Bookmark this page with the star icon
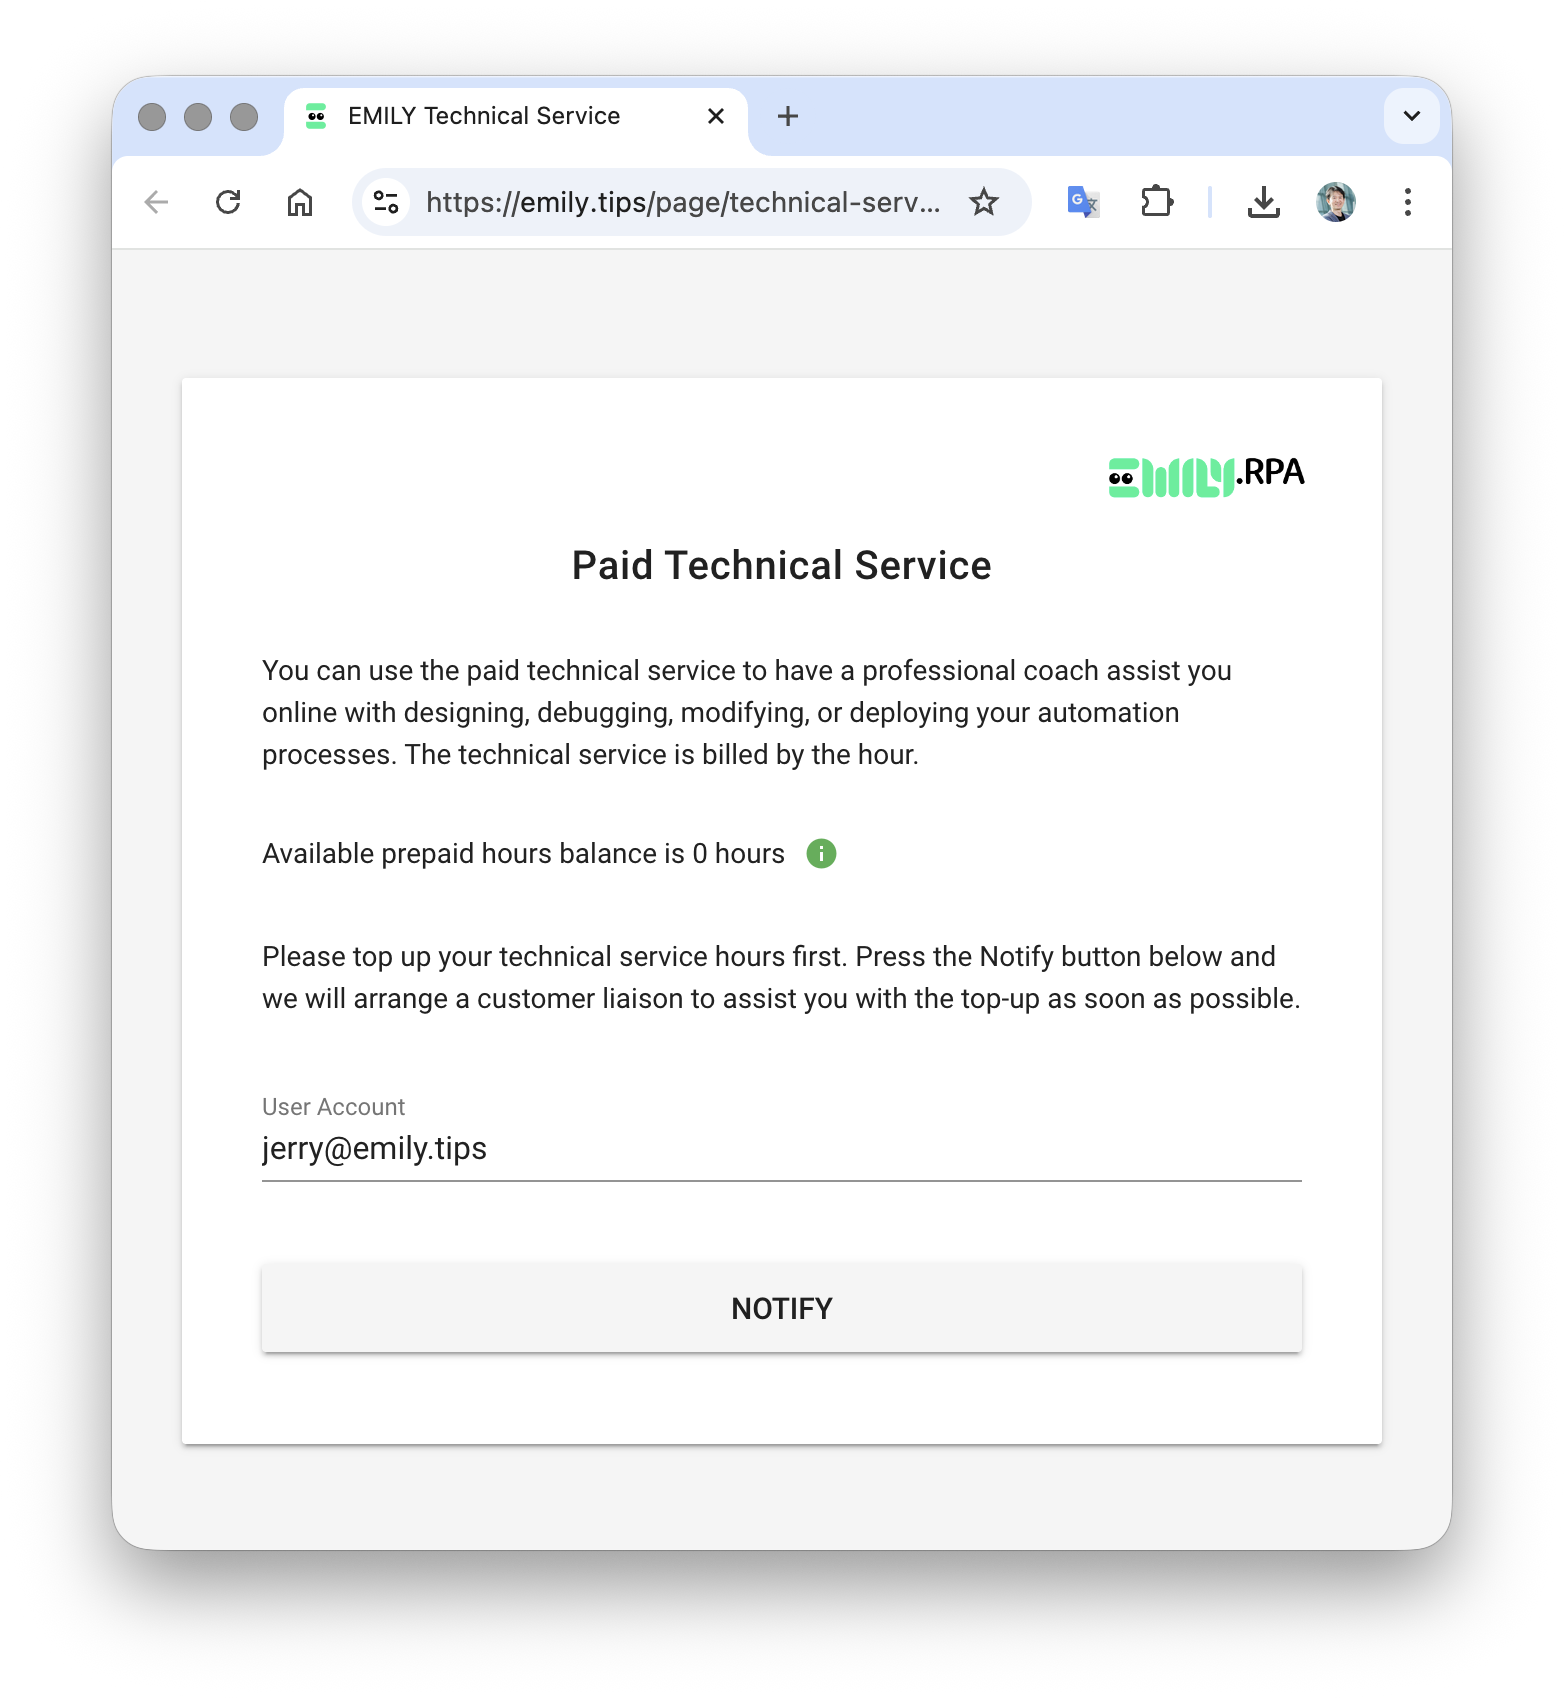The height and width of the screenshot is (1698, 1564). (x=984, y=202)
